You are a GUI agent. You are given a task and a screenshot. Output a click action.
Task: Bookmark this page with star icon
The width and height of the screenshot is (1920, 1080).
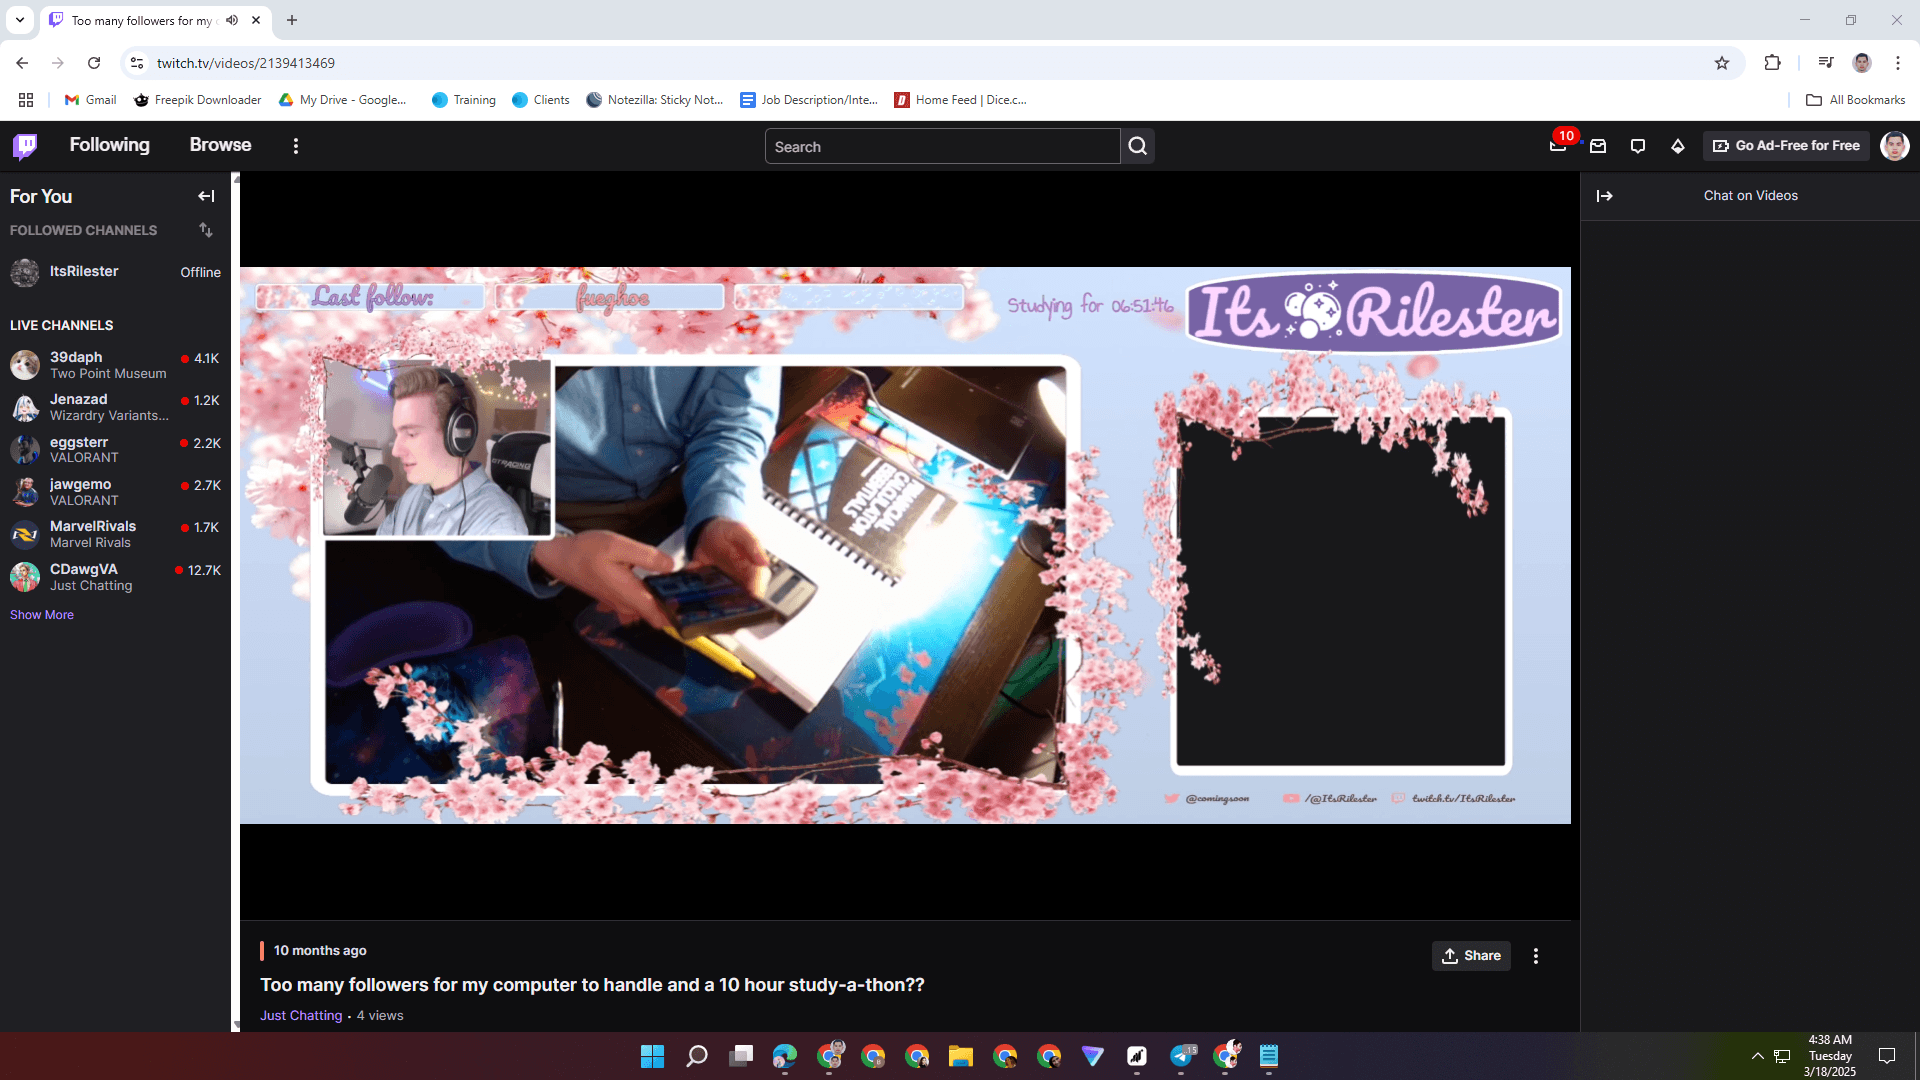coord(1722,63)
